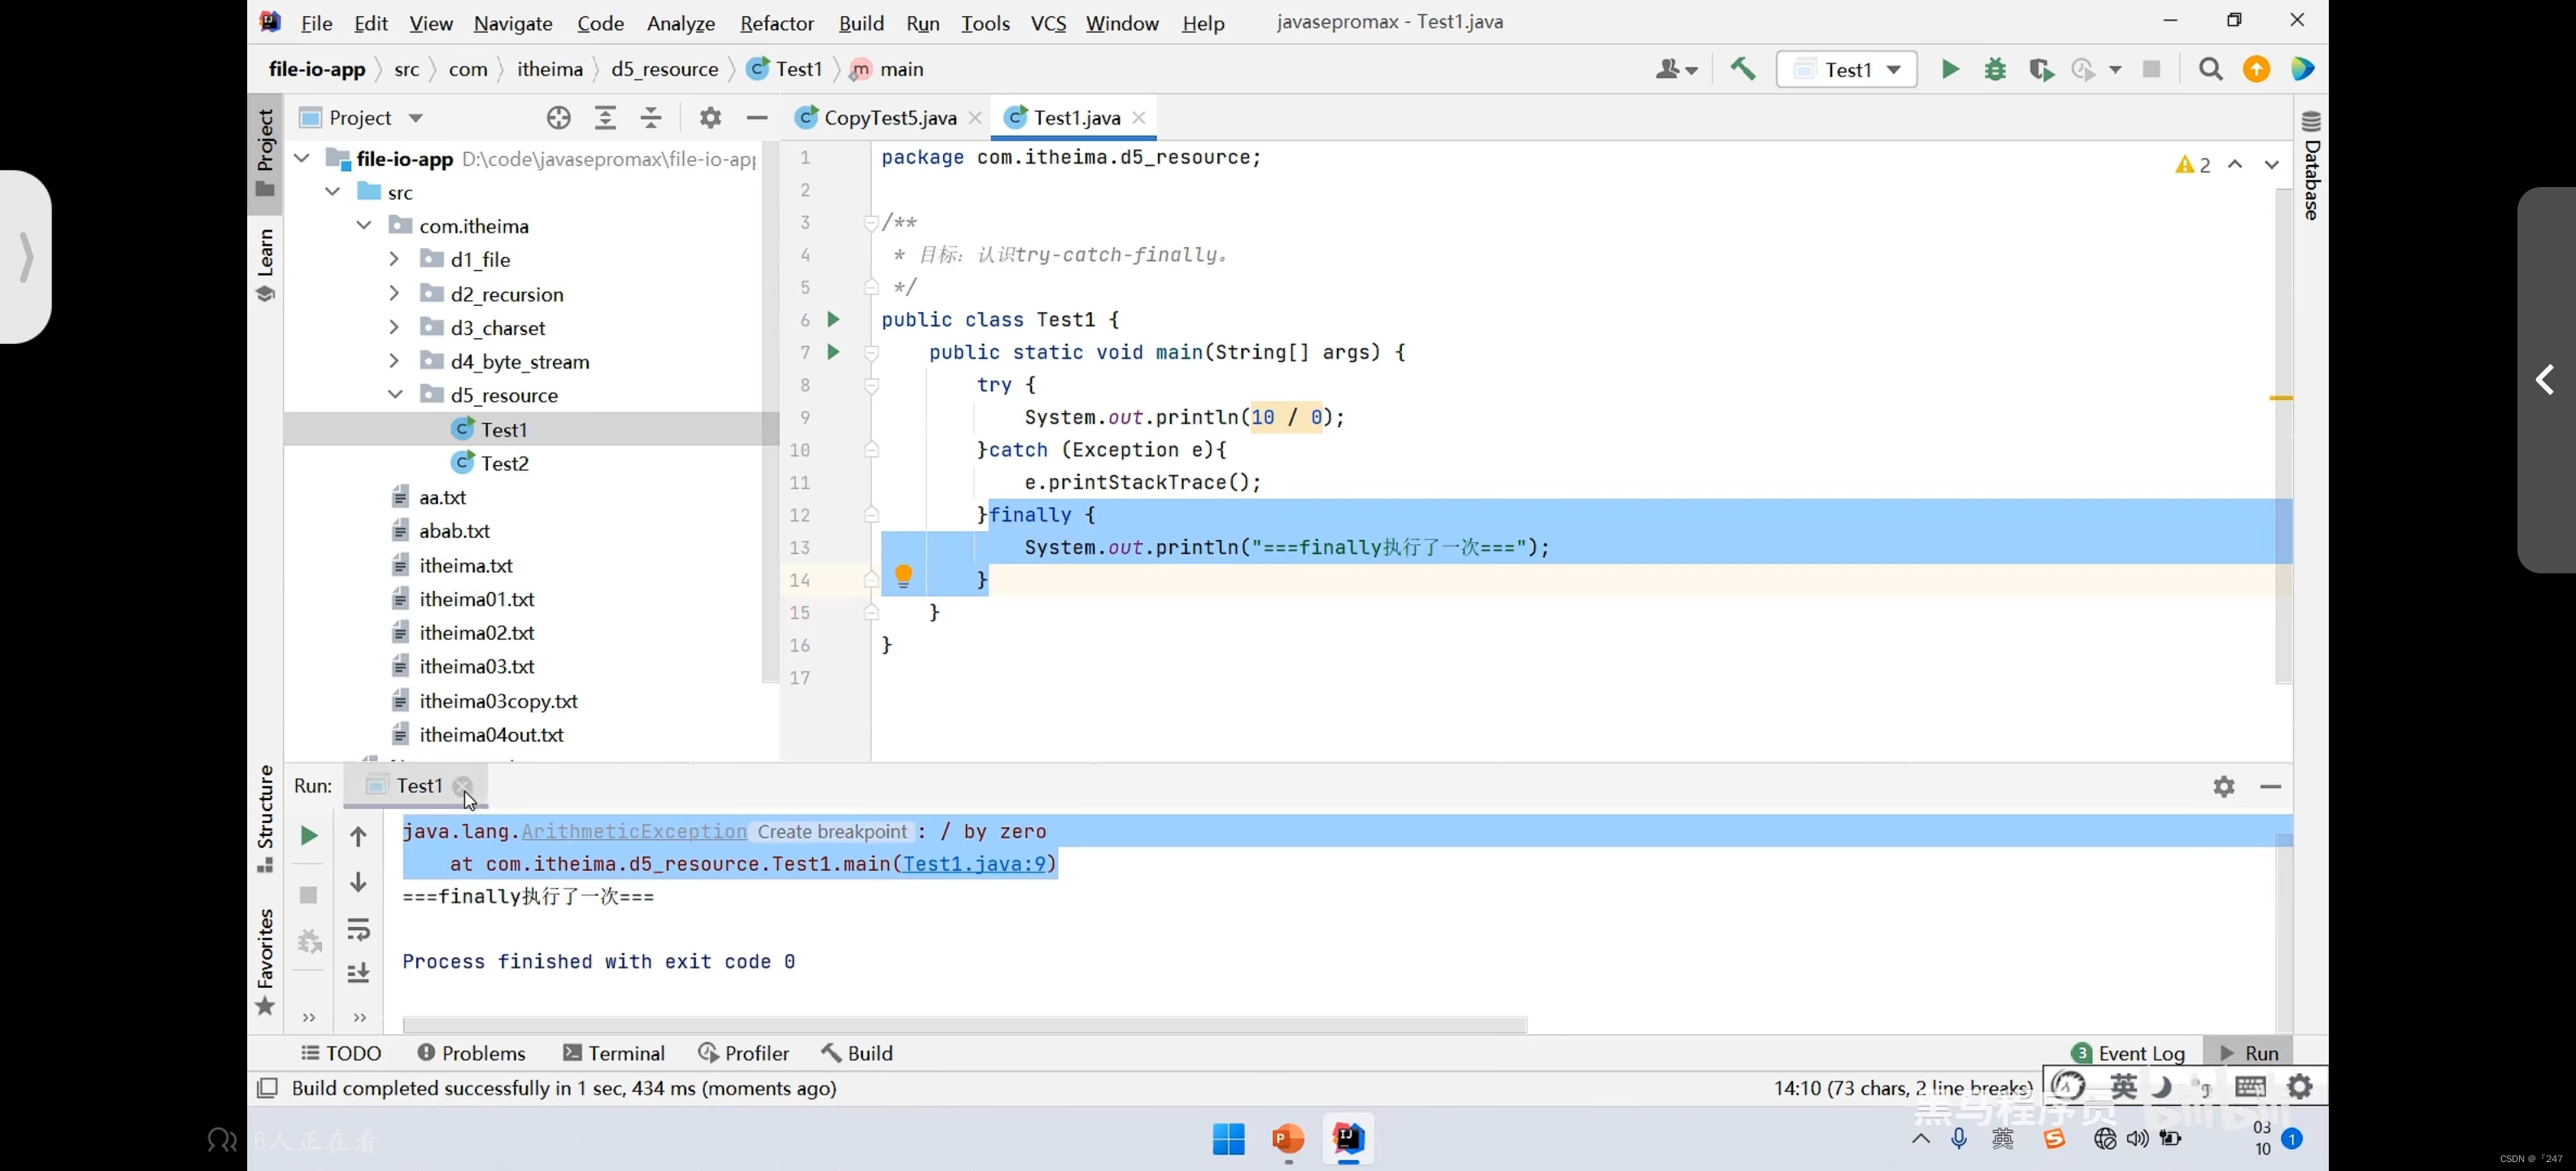This screenshot has width=2576, height=1171.
Task: Open the TODO tool tab
Action: coord(341,1054)
